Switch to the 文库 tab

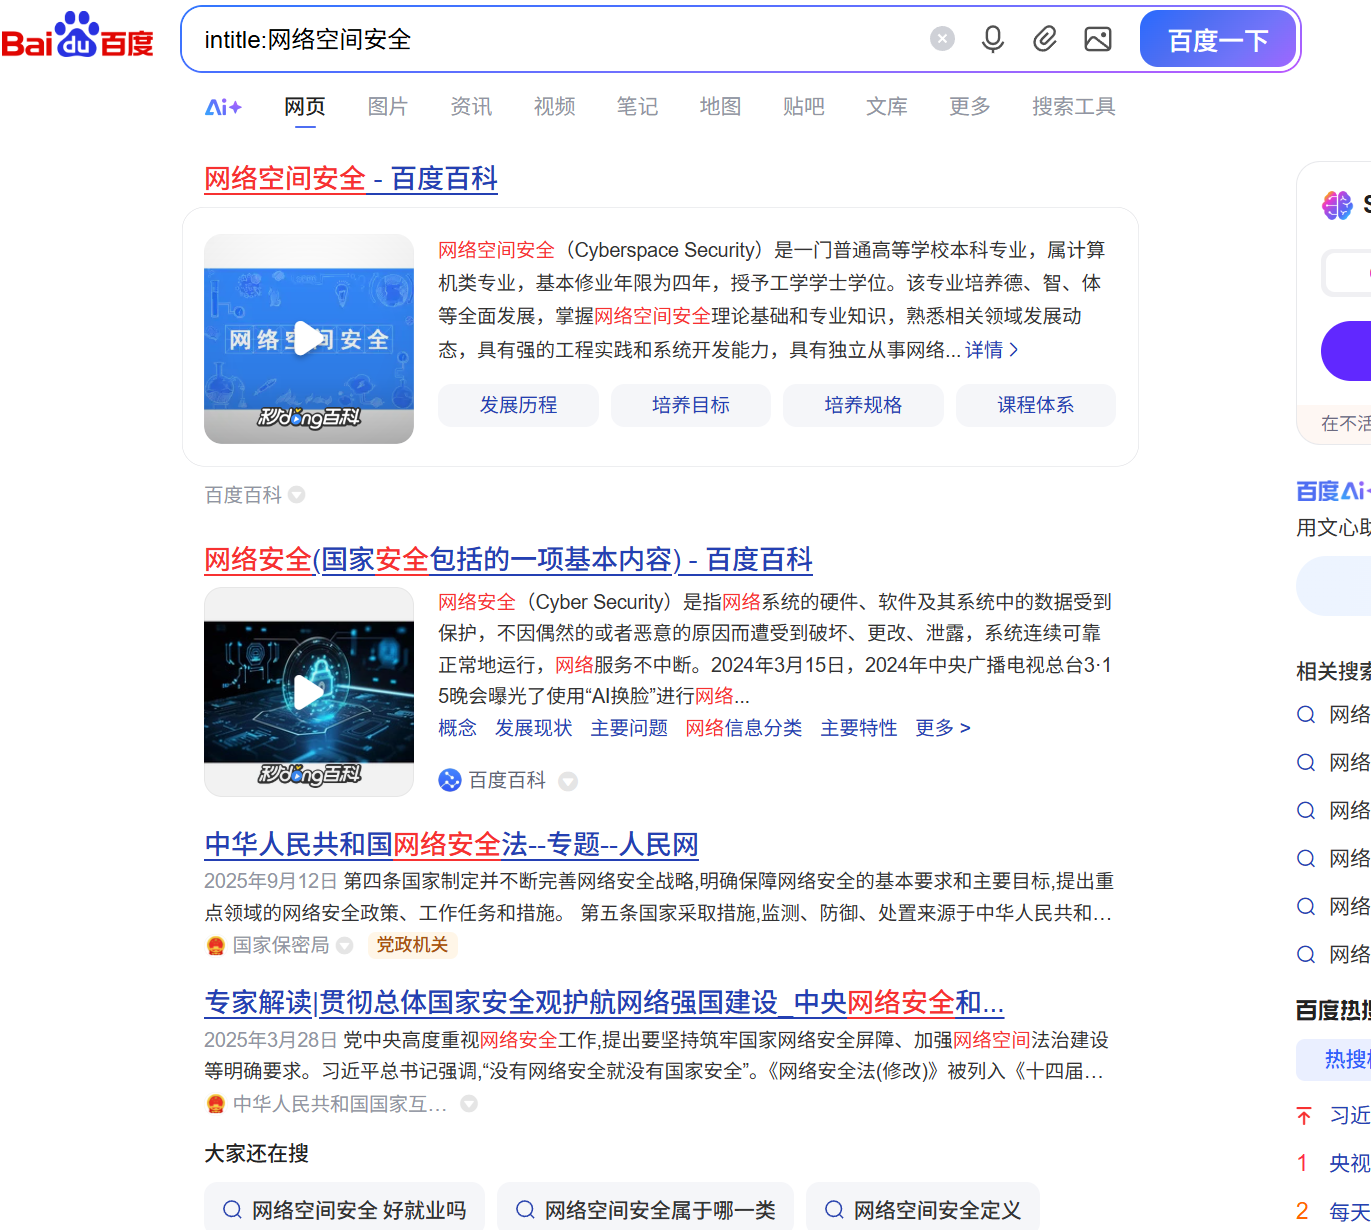[x=886, y=107]
